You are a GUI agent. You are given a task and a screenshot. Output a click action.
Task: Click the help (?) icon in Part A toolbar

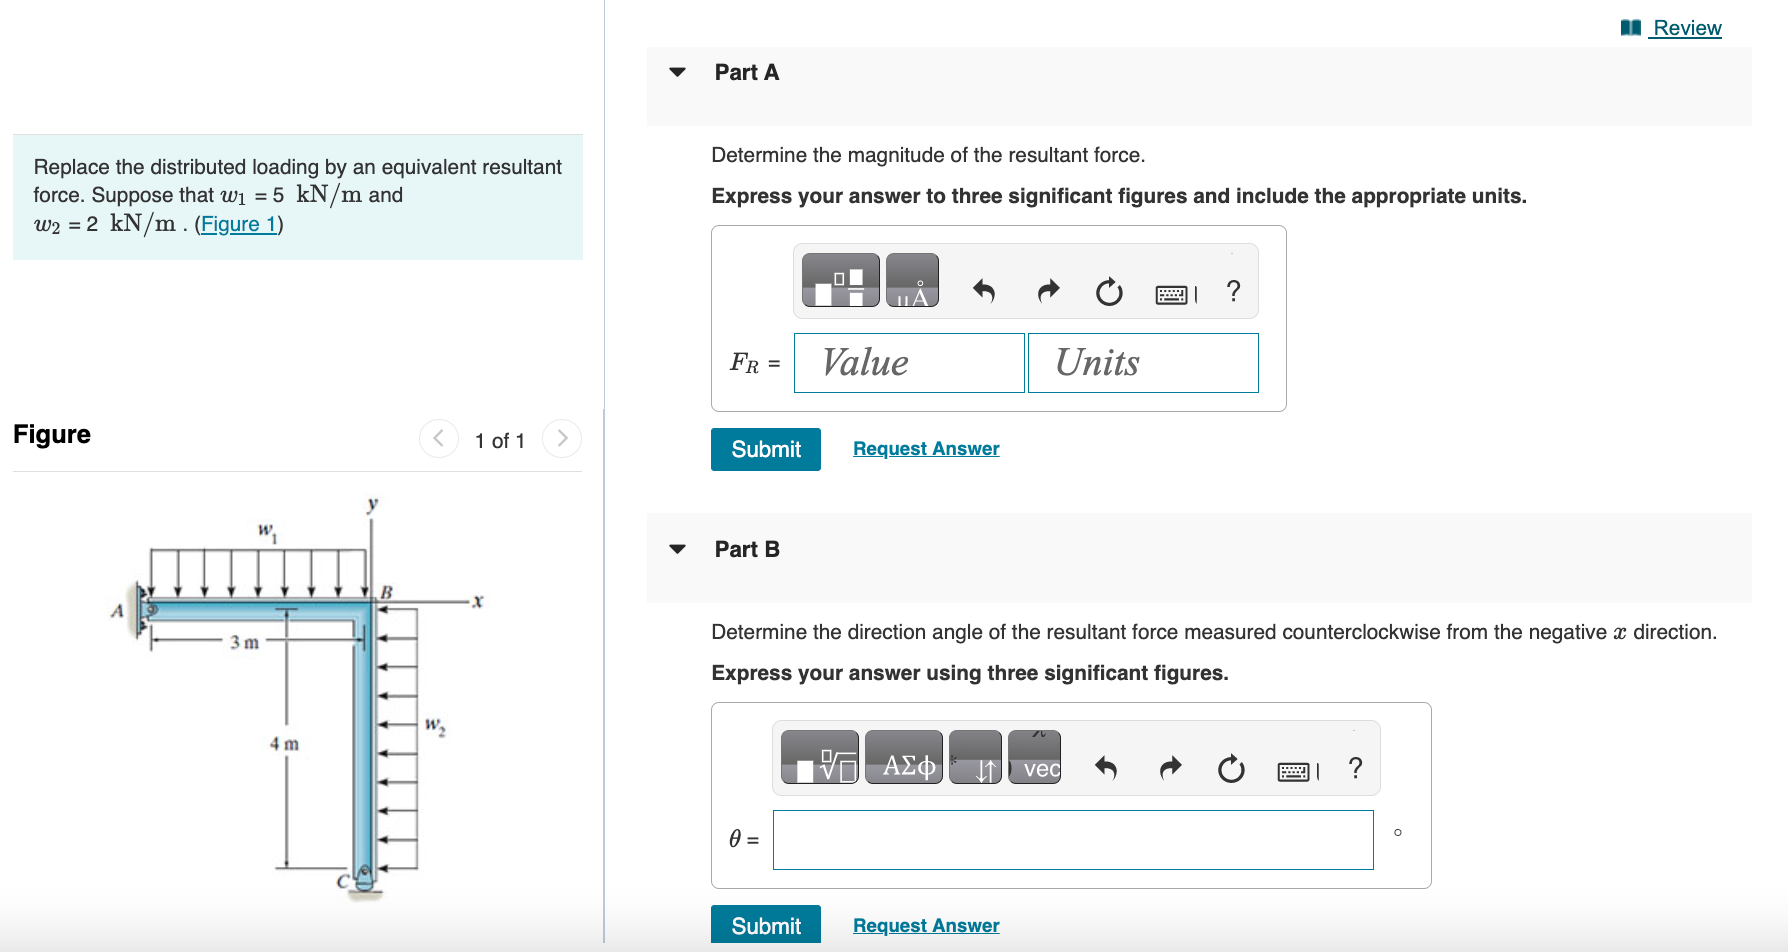pyautogui.click(x=1233, y=291)
